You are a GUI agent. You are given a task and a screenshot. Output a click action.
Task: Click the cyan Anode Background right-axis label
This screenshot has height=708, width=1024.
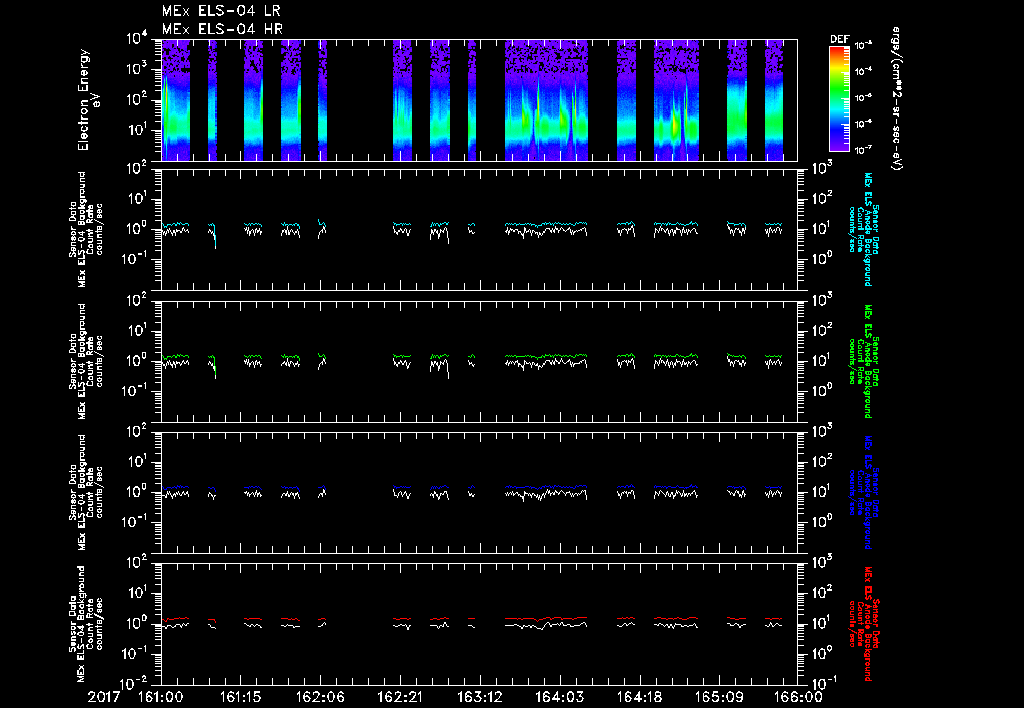[863, 229]
